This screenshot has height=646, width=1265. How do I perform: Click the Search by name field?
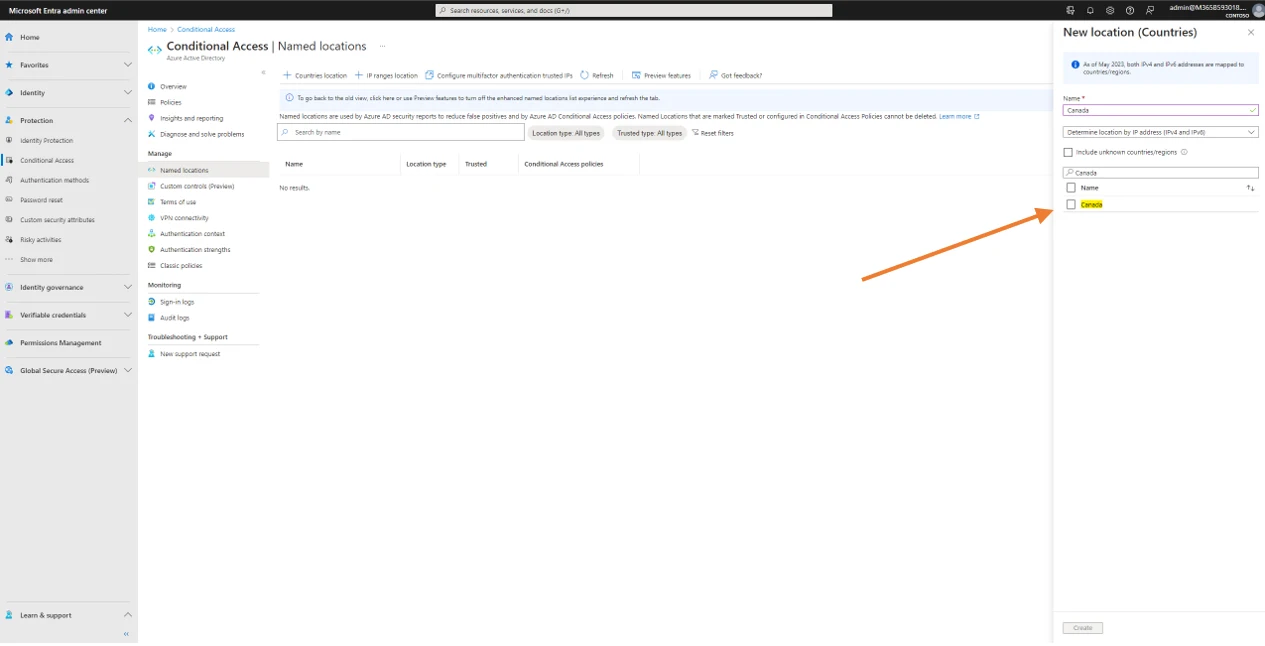402,132
